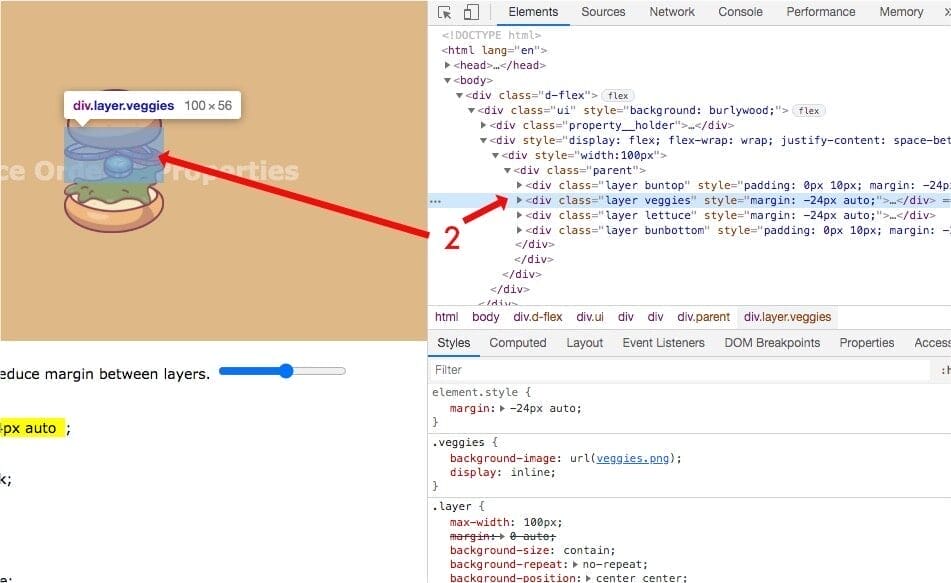Expand the margin shorthand in element.style

(503, 408)
